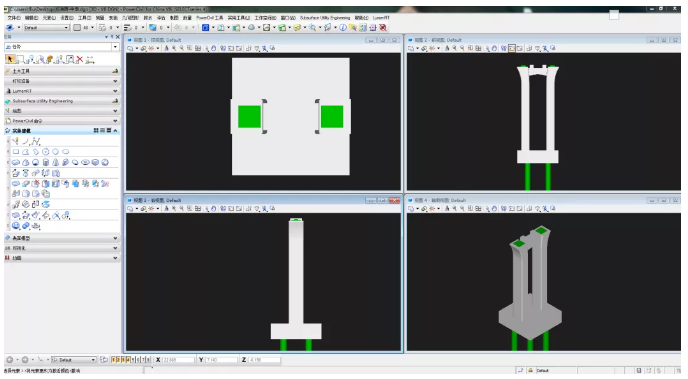The image size is (688, 379).
Task: Open the active level Default dropdown
Action: pyautogui.click(x=46, y=28)
